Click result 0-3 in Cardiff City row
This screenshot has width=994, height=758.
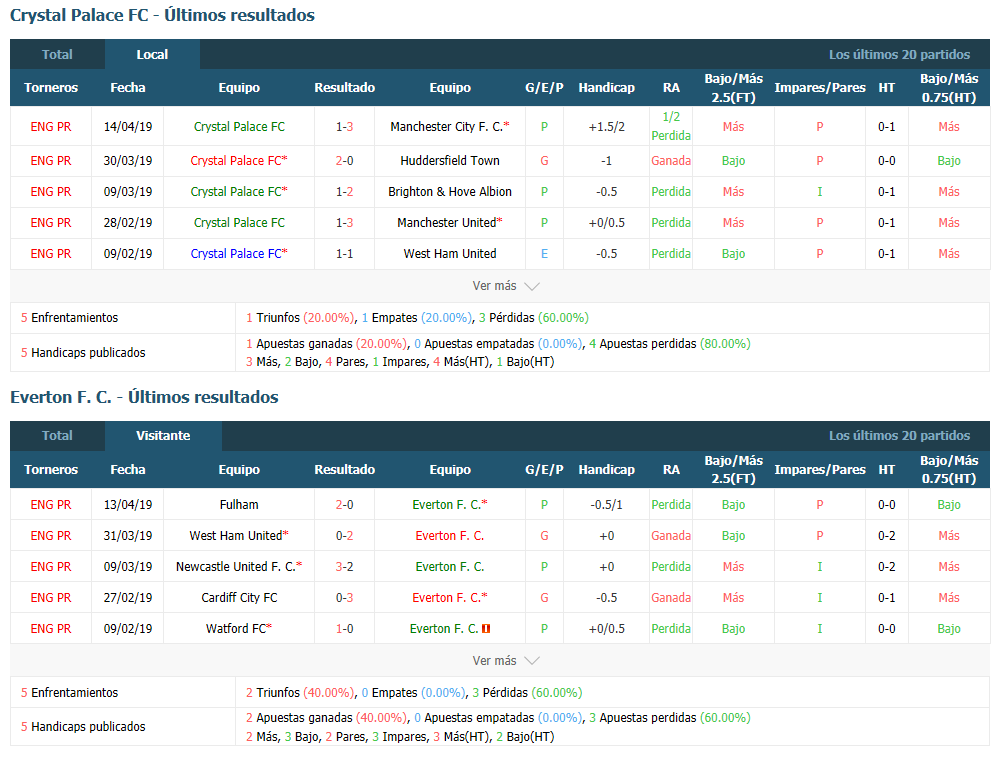pos(344,598)
